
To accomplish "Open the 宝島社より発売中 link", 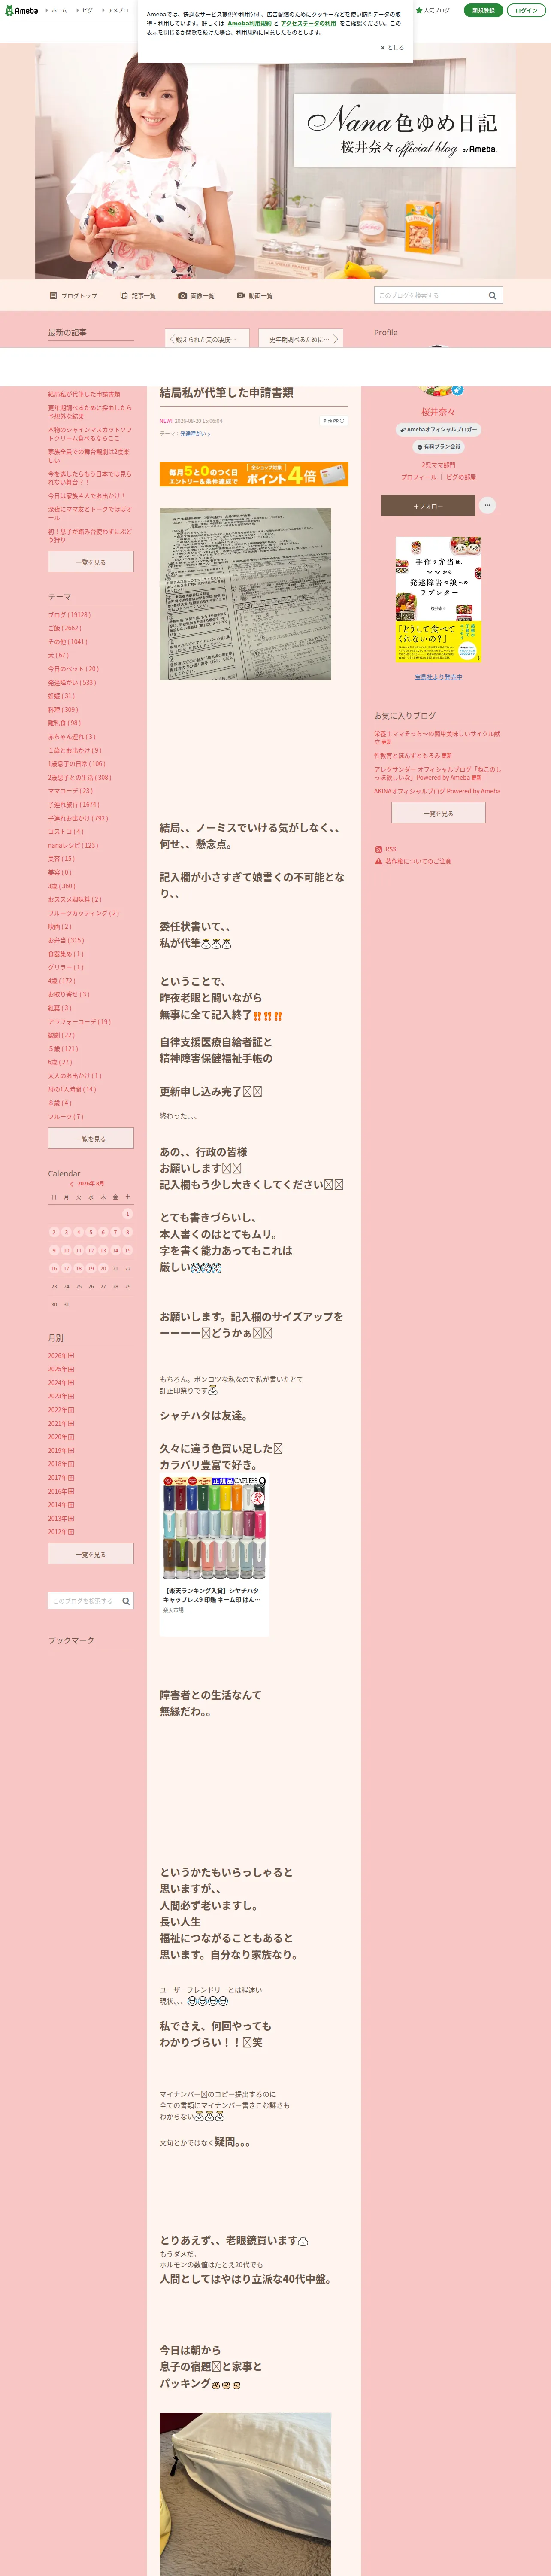I will (x=438, y=677).
